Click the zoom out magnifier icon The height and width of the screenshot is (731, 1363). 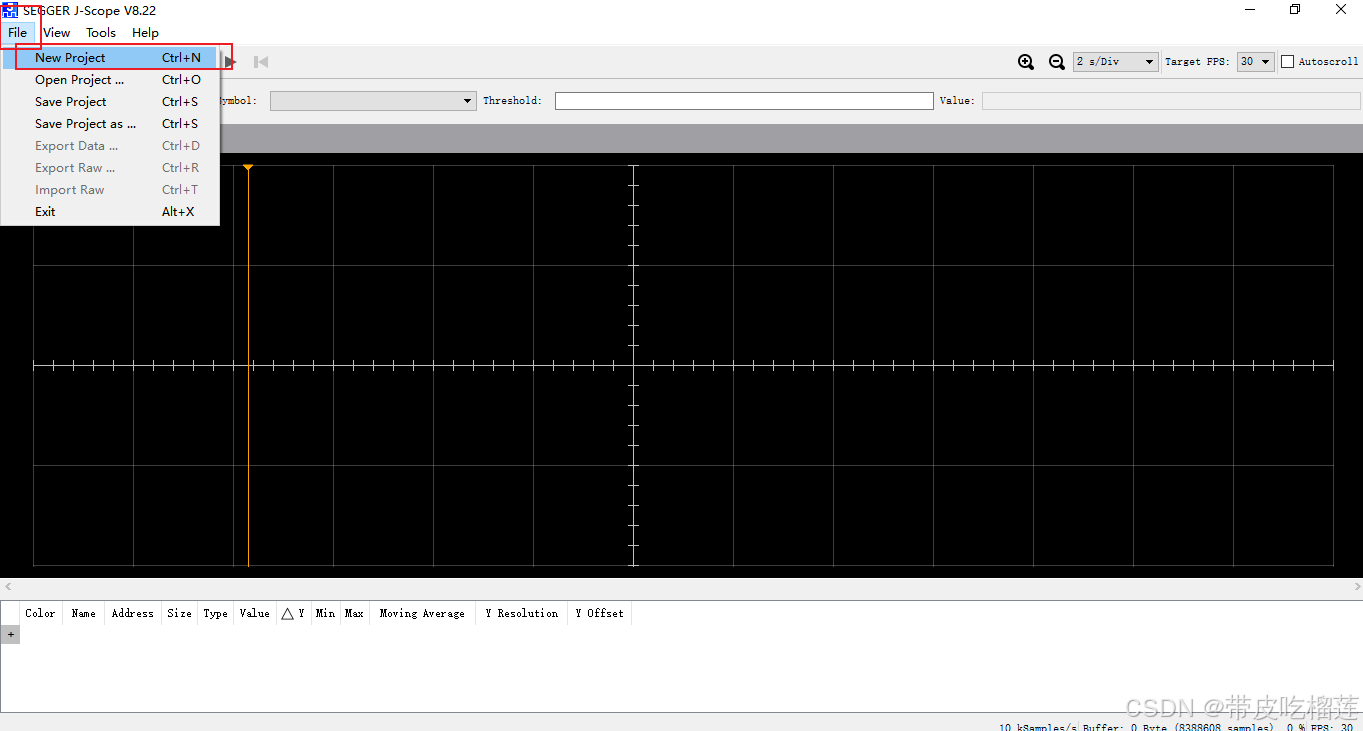click(1056, 62)
